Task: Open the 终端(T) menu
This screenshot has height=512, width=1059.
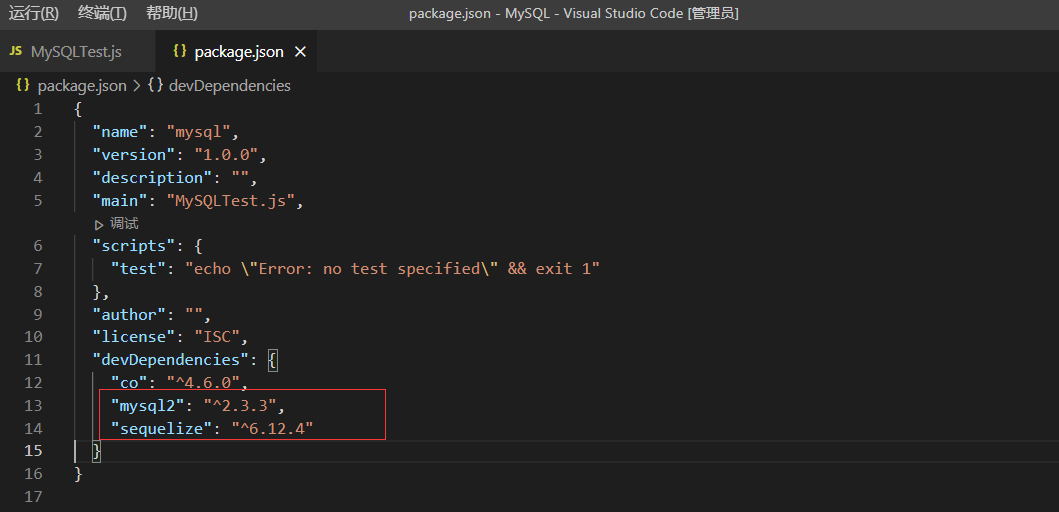Action: pyautogui.click(x=103, y=14)
